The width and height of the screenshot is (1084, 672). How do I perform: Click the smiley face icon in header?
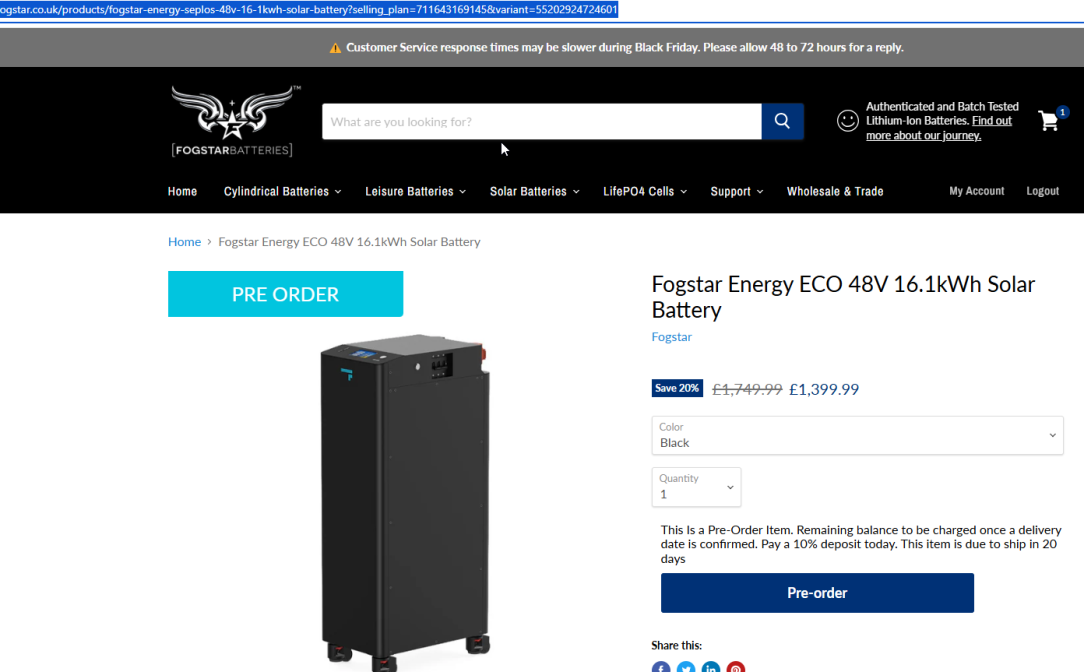click(x=848, y=120)
